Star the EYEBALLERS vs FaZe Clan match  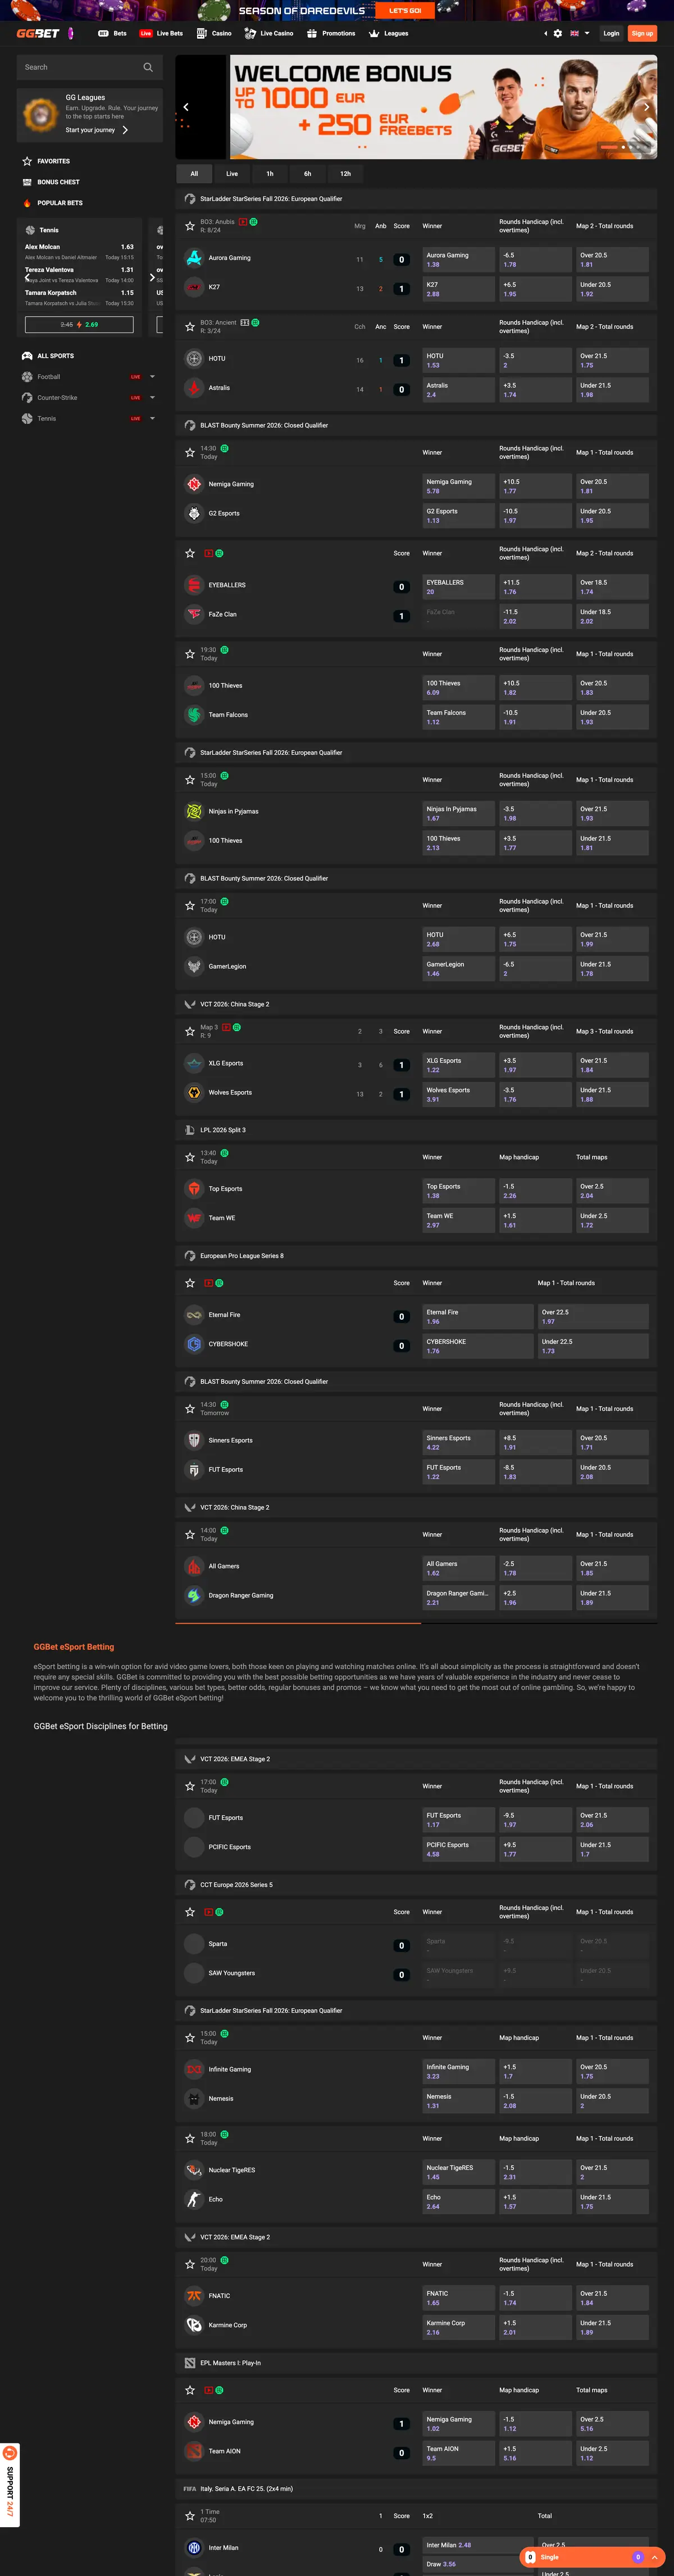(190, 553)
